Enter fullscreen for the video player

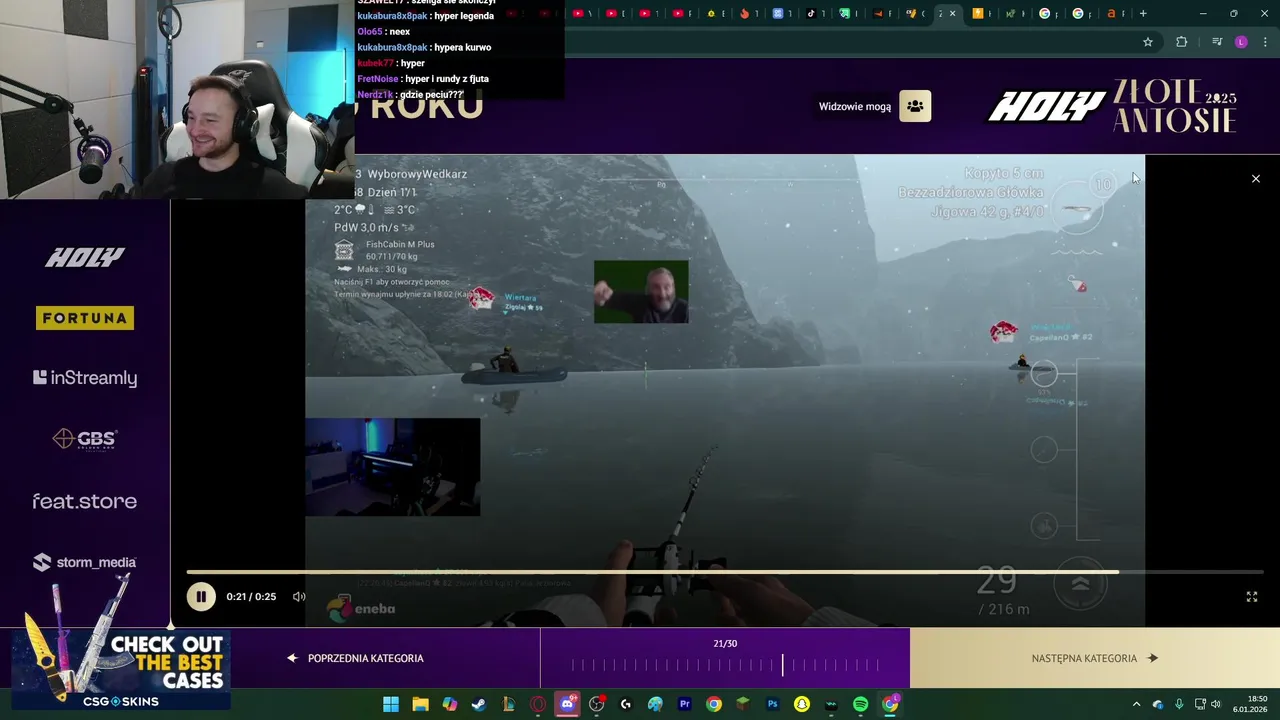tap(1251, 597)
